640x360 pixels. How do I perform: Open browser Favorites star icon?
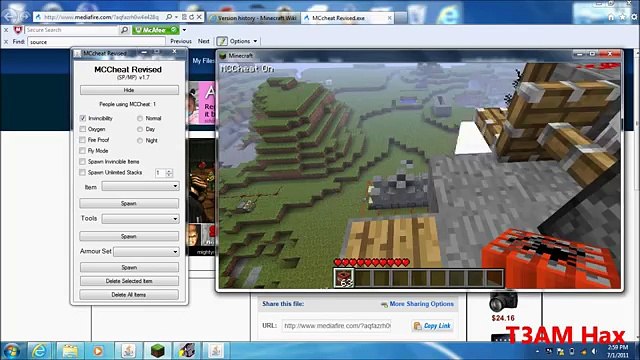622,17
